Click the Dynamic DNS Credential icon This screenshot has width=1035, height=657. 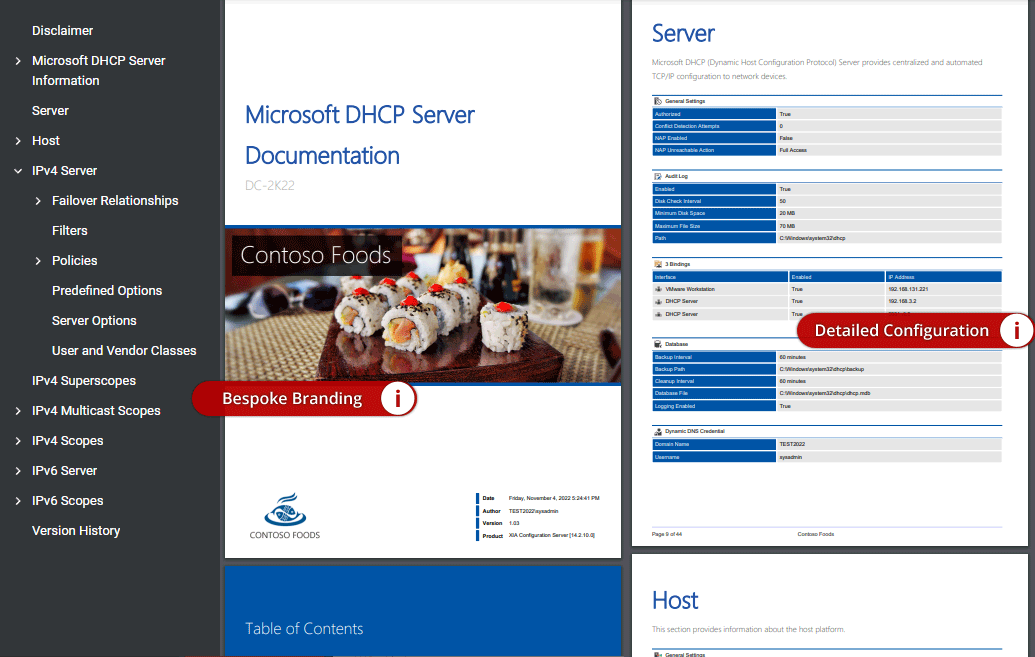point(657,431)
